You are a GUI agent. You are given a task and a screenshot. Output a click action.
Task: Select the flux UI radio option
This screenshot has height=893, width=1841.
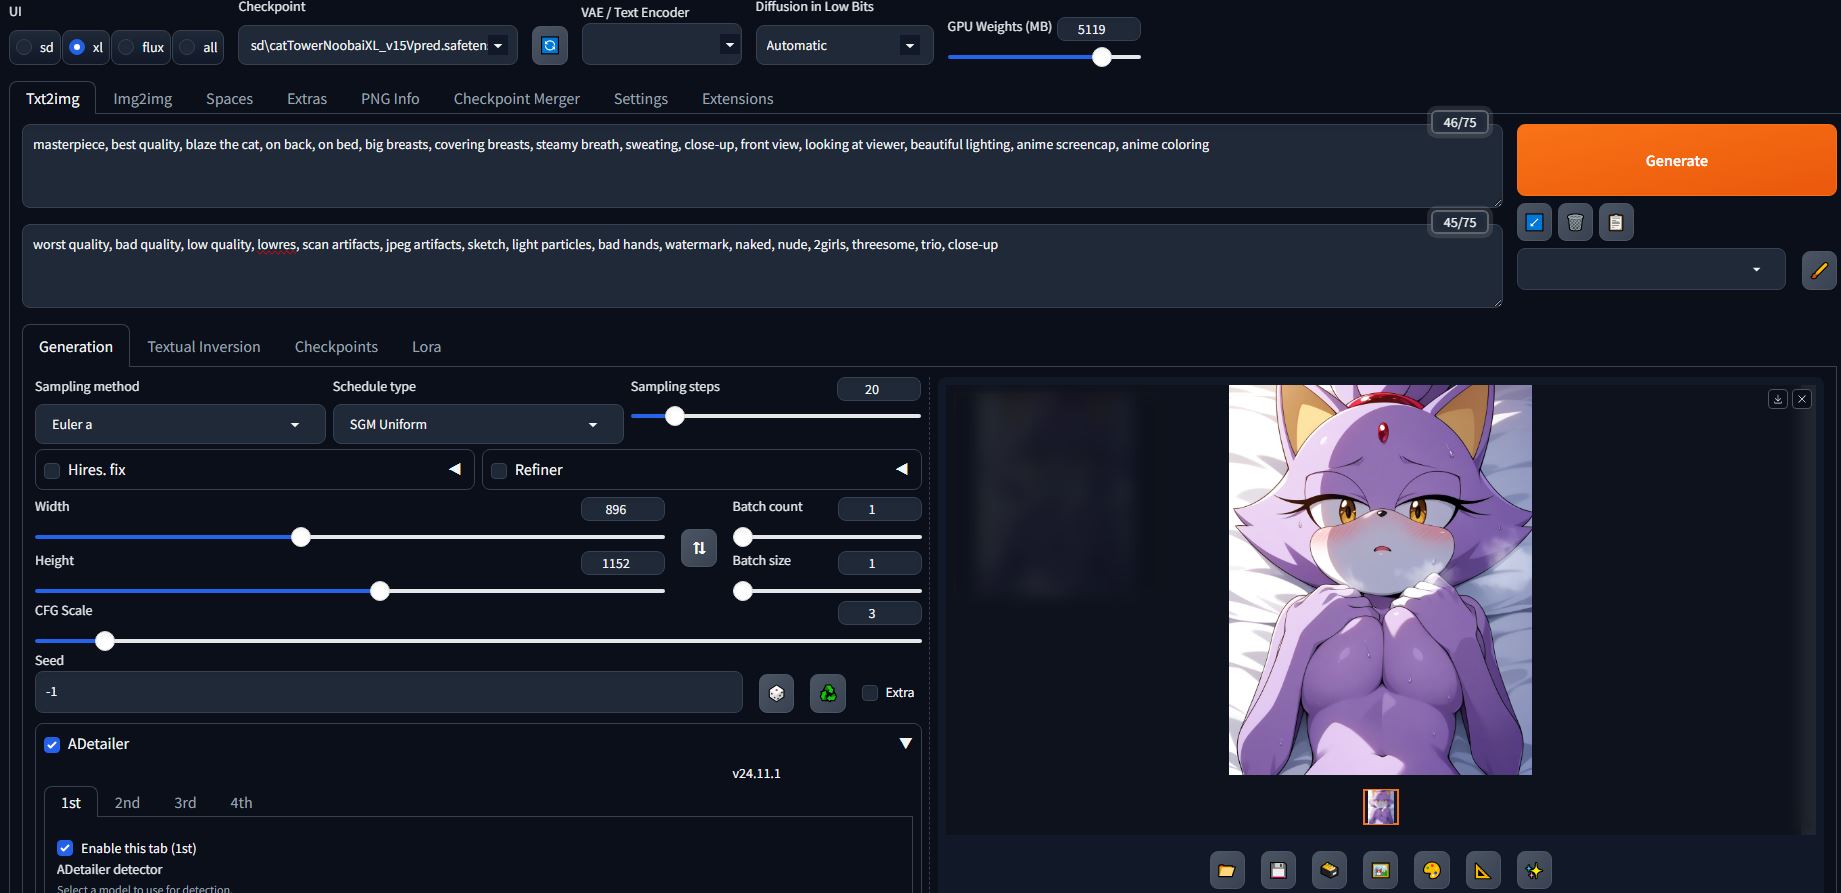pyautogui.click(x=126, y=47)
